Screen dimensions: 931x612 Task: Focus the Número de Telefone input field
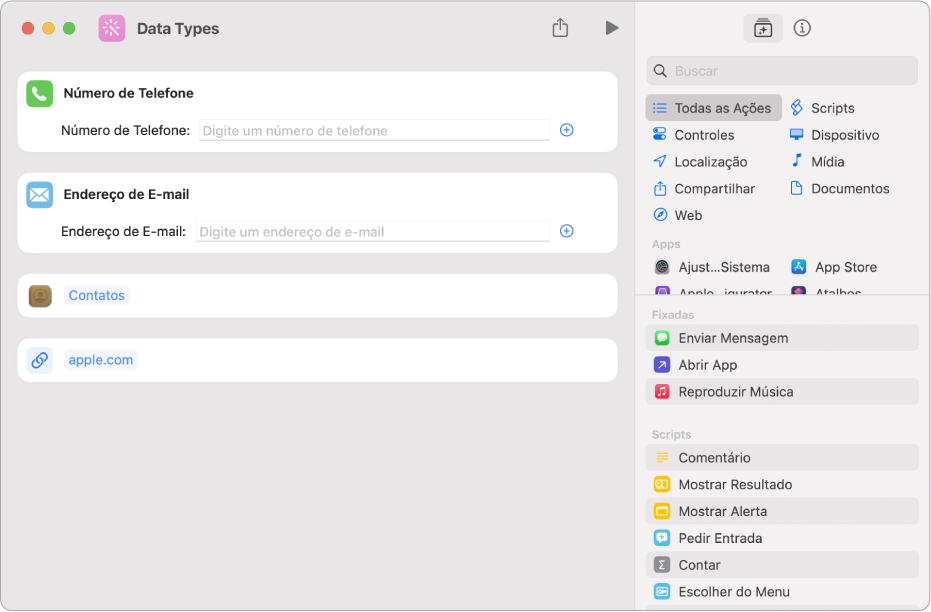click(375, 131)
